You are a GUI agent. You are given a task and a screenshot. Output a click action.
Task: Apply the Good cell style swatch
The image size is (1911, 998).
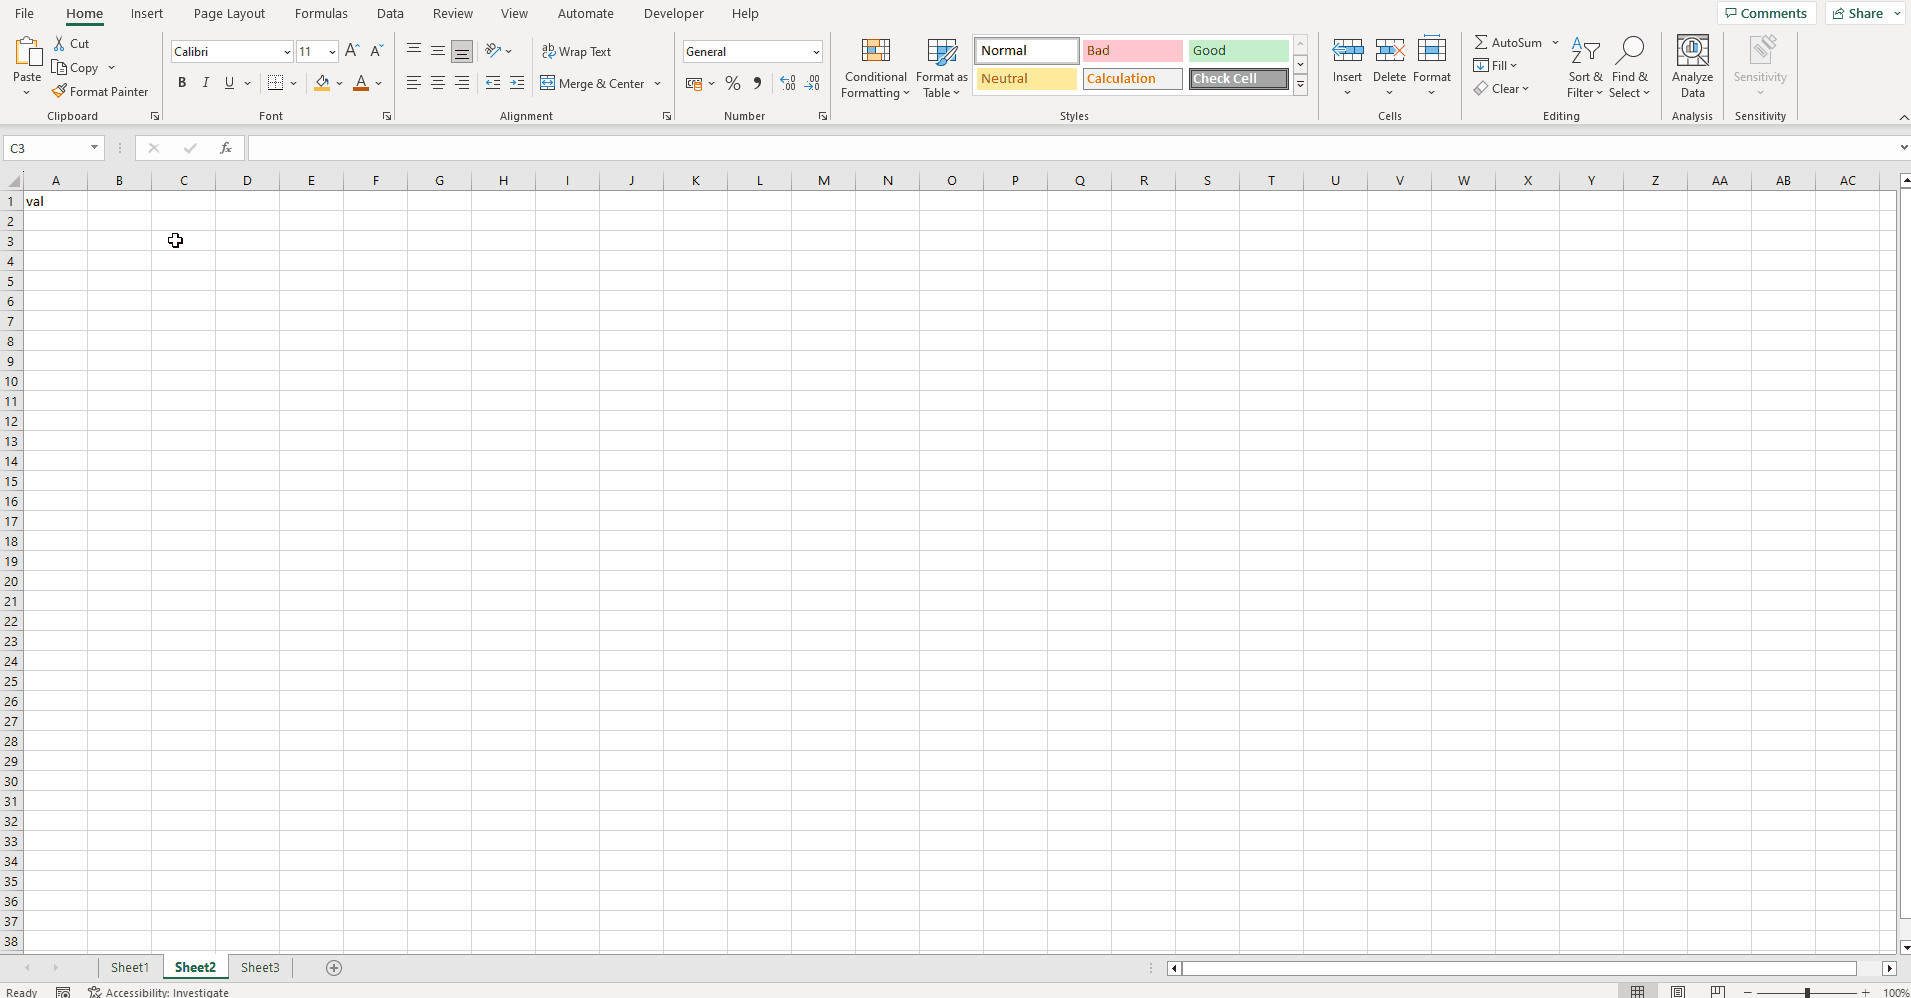(x=1238, y=50)
